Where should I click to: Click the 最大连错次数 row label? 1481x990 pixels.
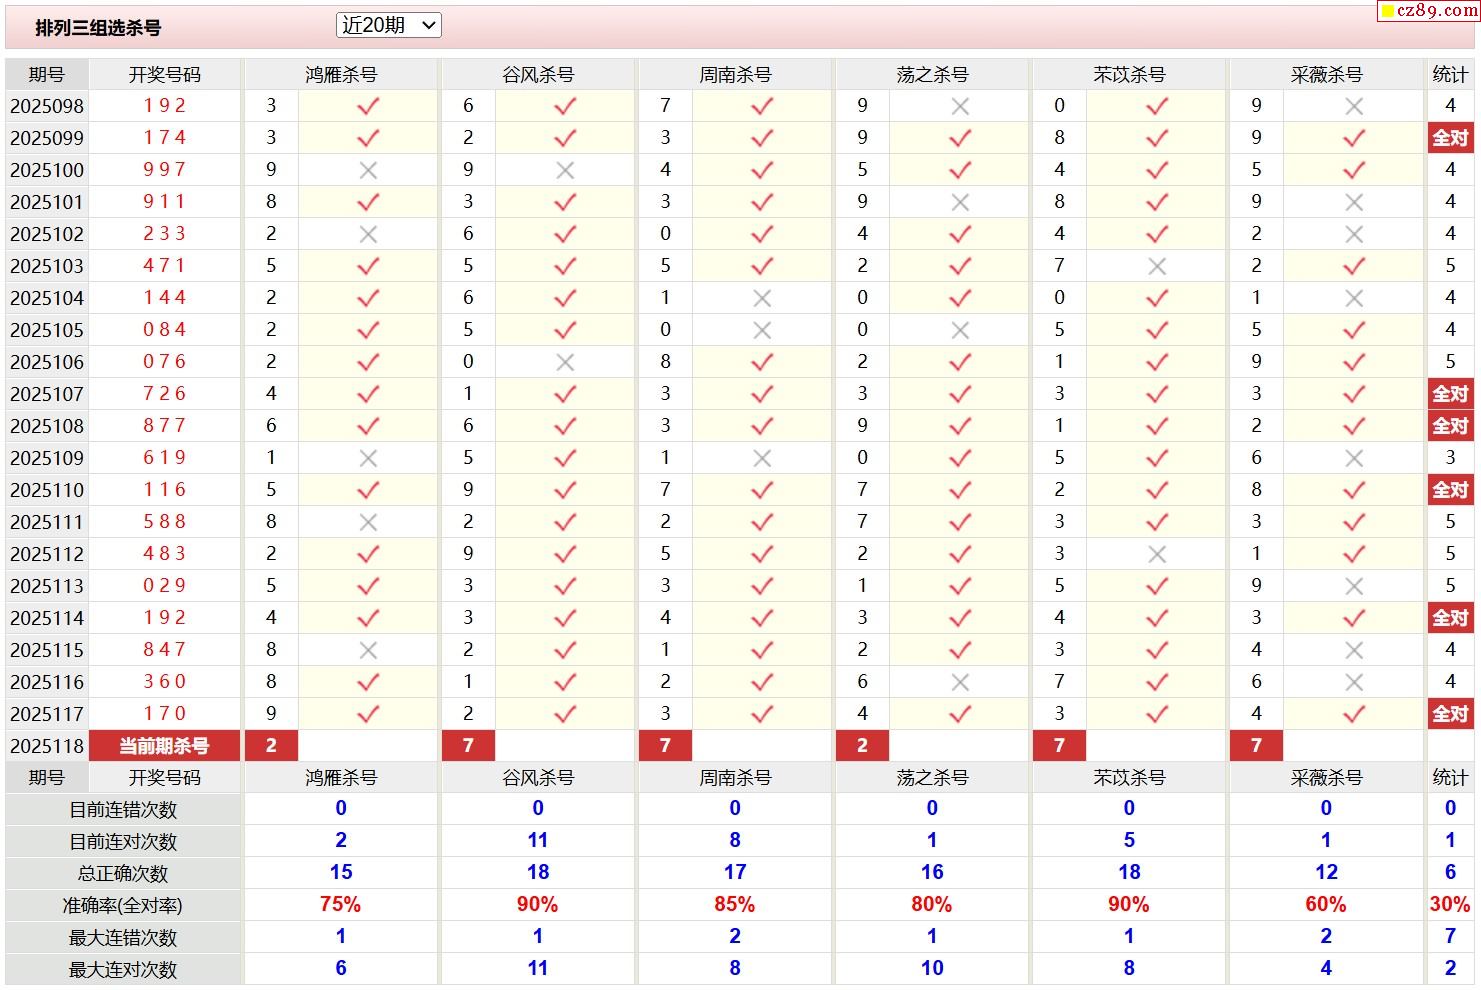click(123, 938)
